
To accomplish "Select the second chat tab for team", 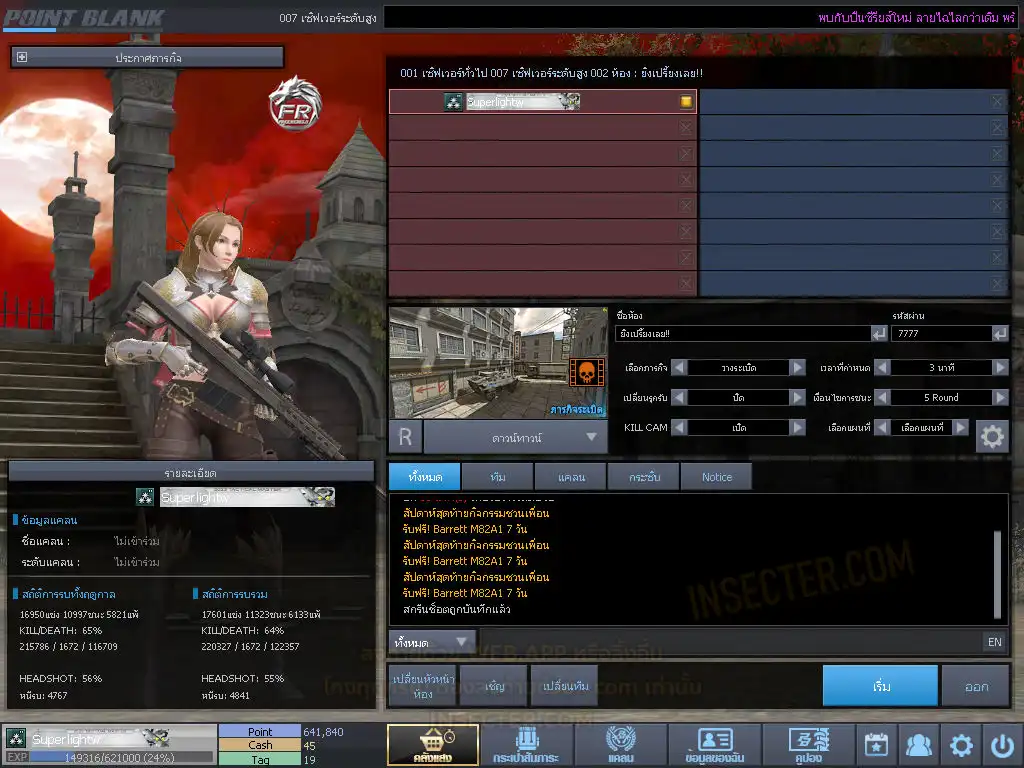I will click(497, 477).
